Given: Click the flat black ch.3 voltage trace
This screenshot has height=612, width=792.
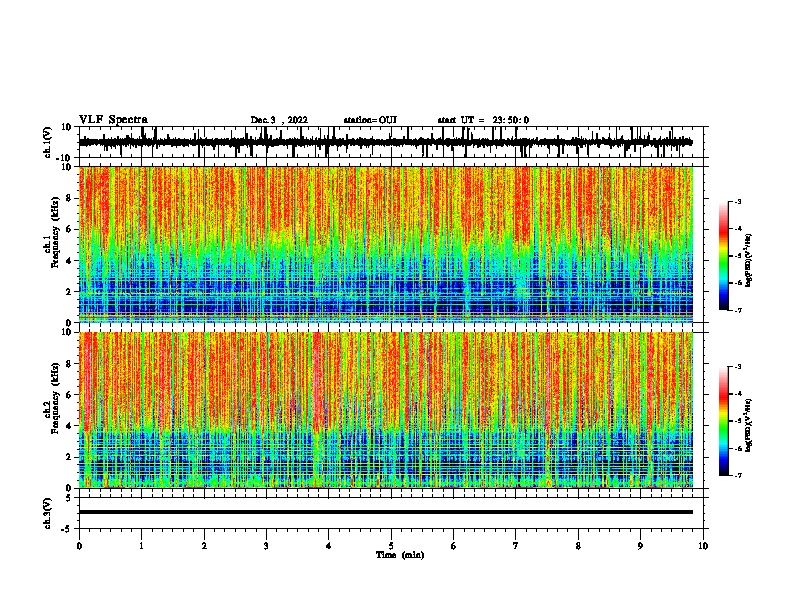Looking at the screenshot, I should (385, 512).
